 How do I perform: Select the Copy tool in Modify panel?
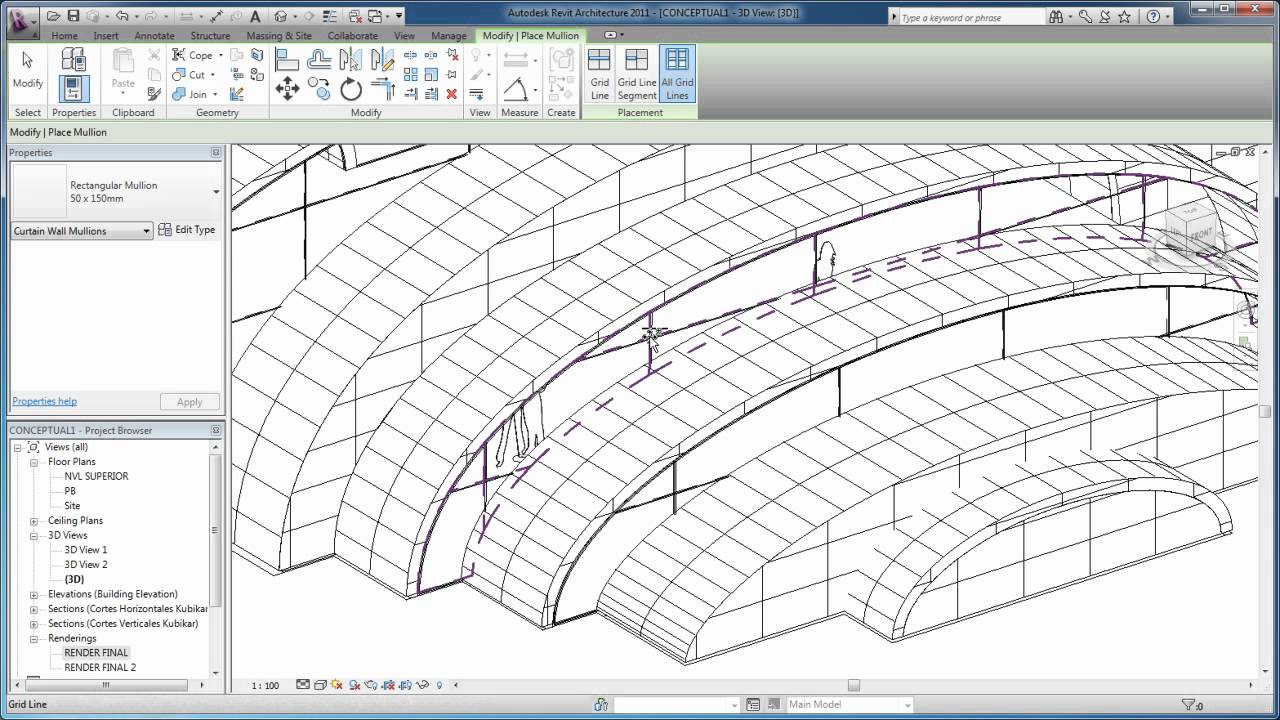coord(319,90)
